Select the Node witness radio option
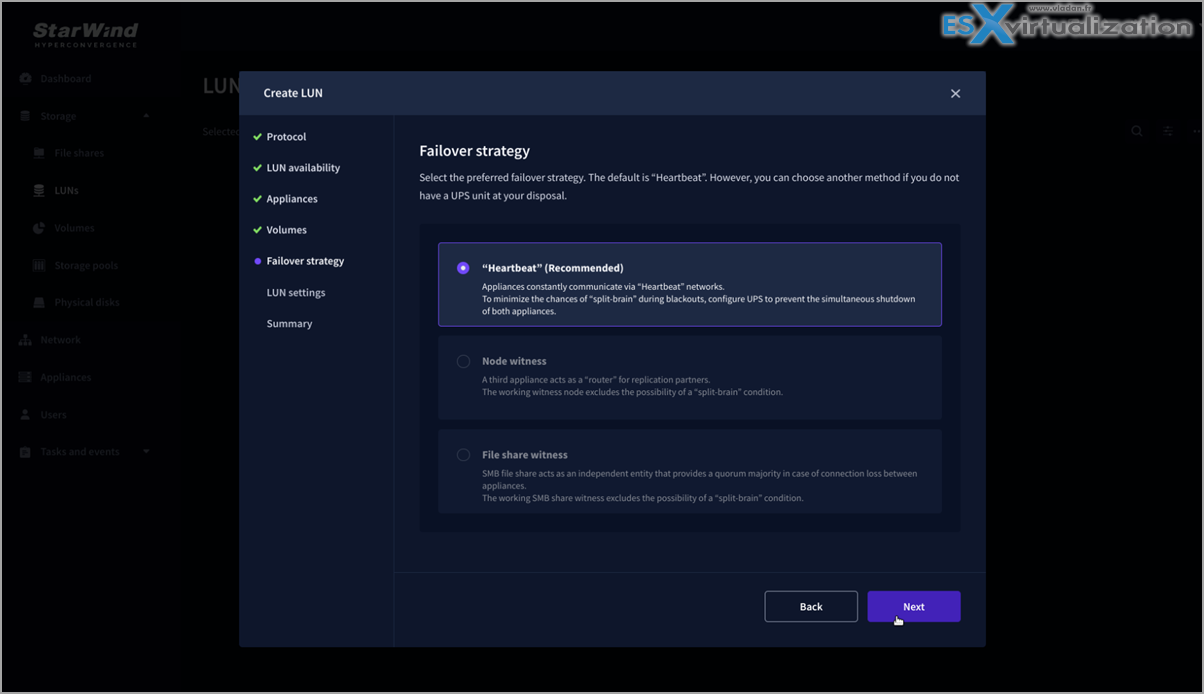 pos(463,361)
